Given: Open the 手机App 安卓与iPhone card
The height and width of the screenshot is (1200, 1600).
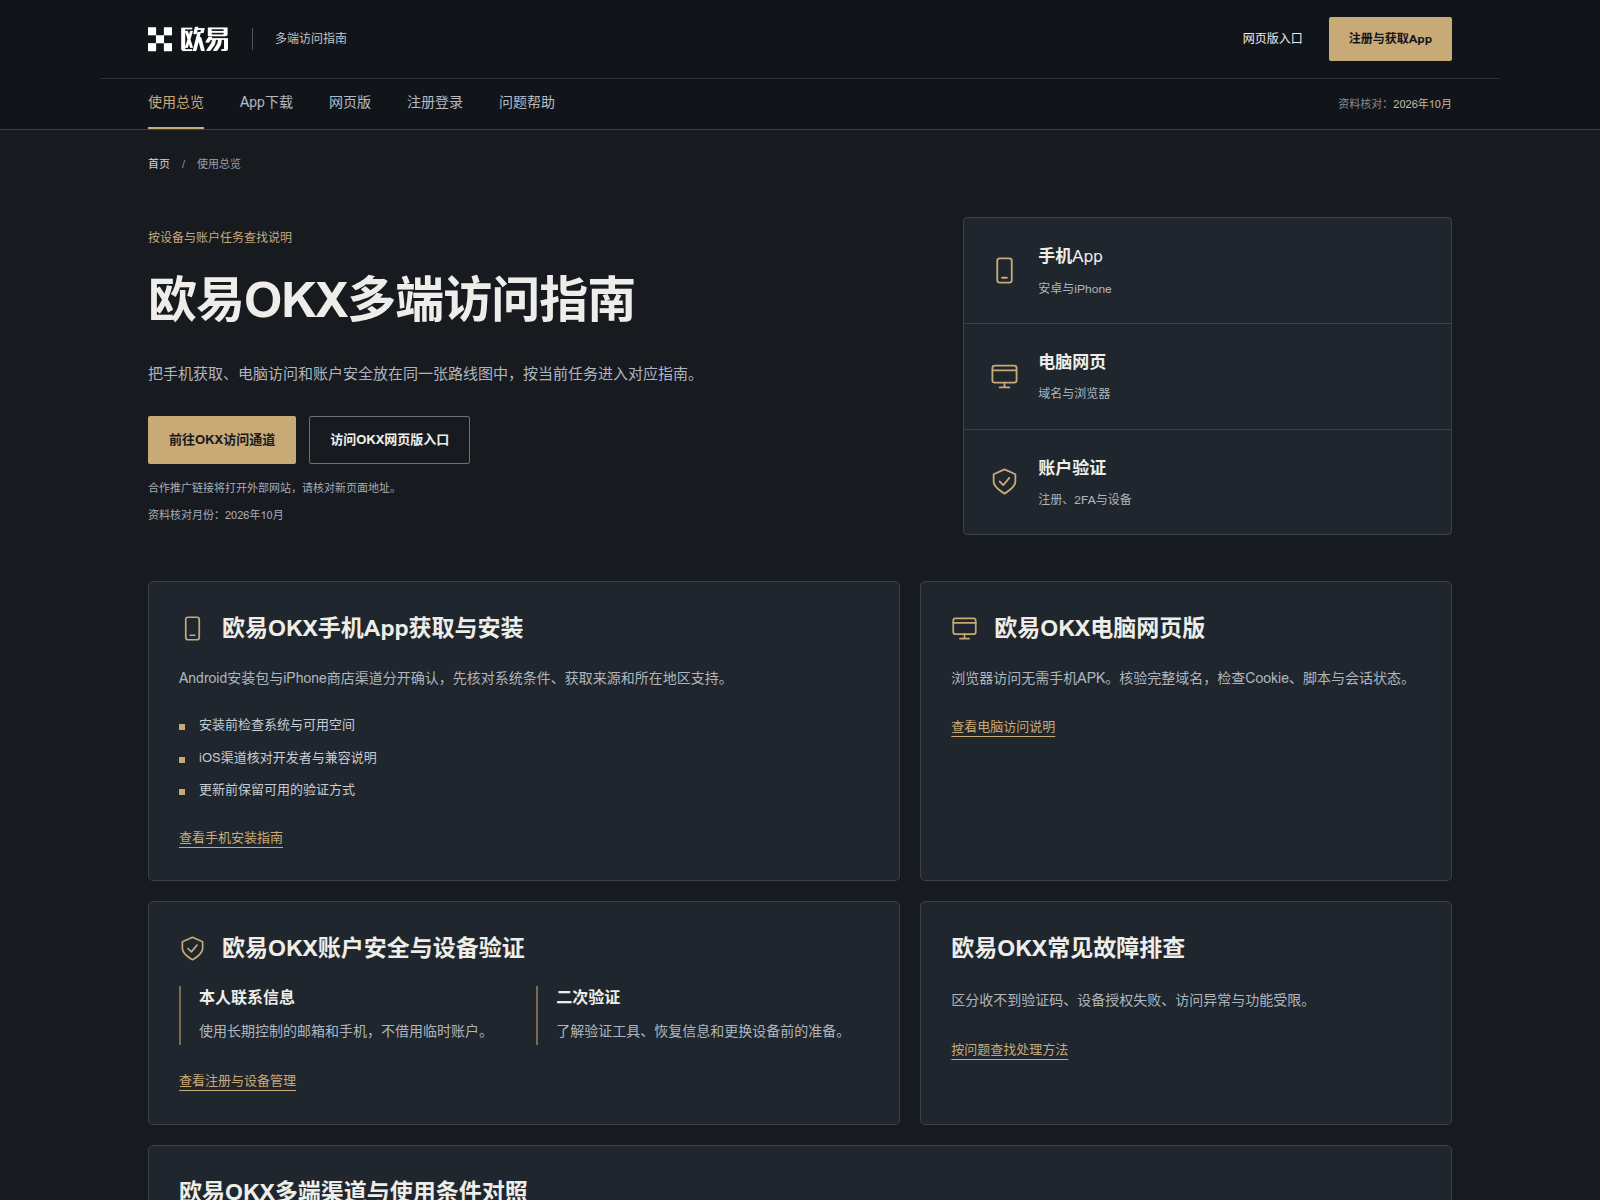Looking at the screenshot, I should (1207, 271).
